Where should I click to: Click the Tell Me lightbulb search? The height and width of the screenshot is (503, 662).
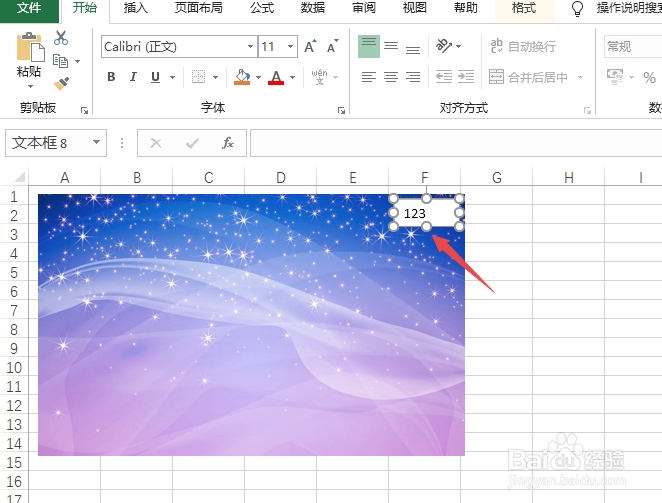point(577,8)
